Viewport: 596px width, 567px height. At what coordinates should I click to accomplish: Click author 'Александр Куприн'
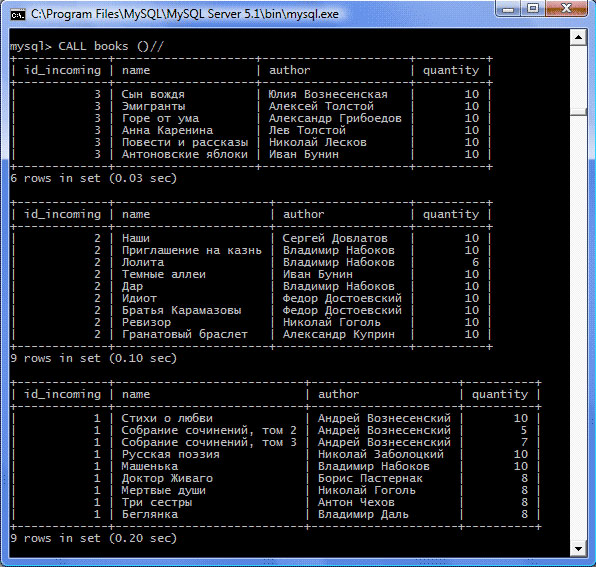click(x=339, y=334)
